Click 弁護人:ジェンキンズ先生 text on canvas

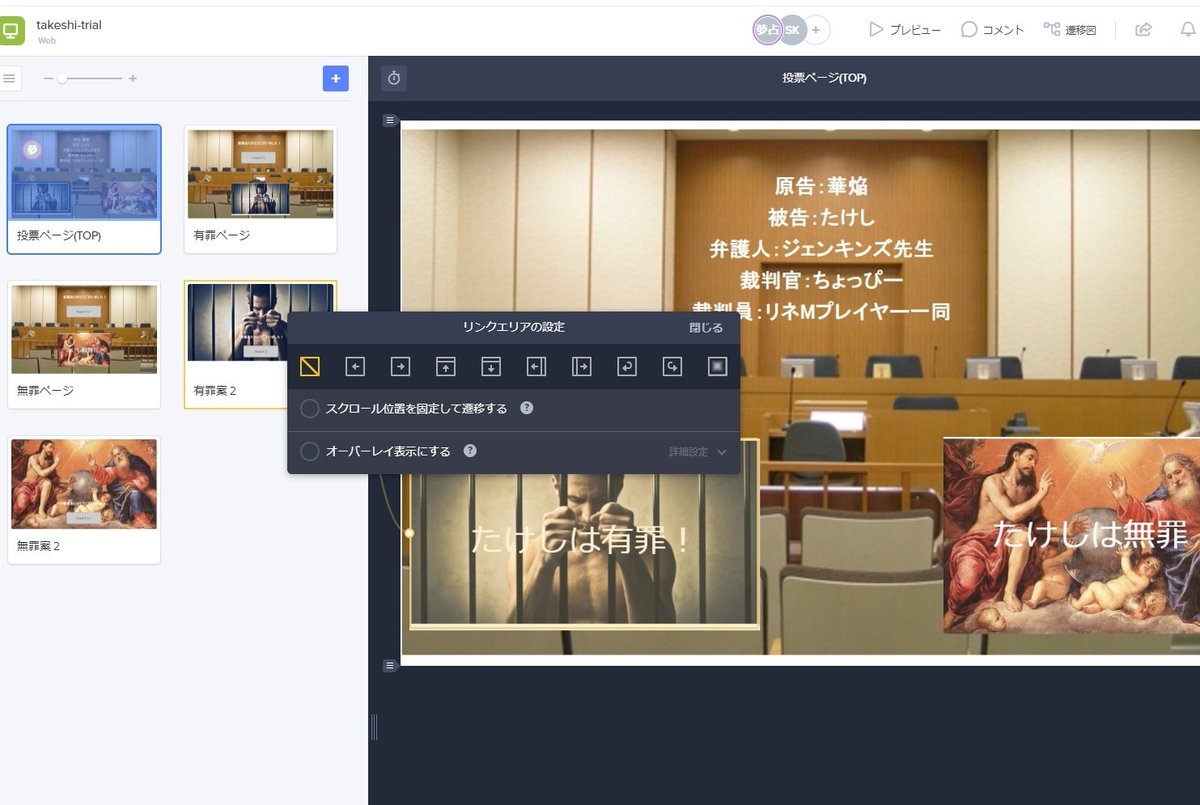pos(821,249)
